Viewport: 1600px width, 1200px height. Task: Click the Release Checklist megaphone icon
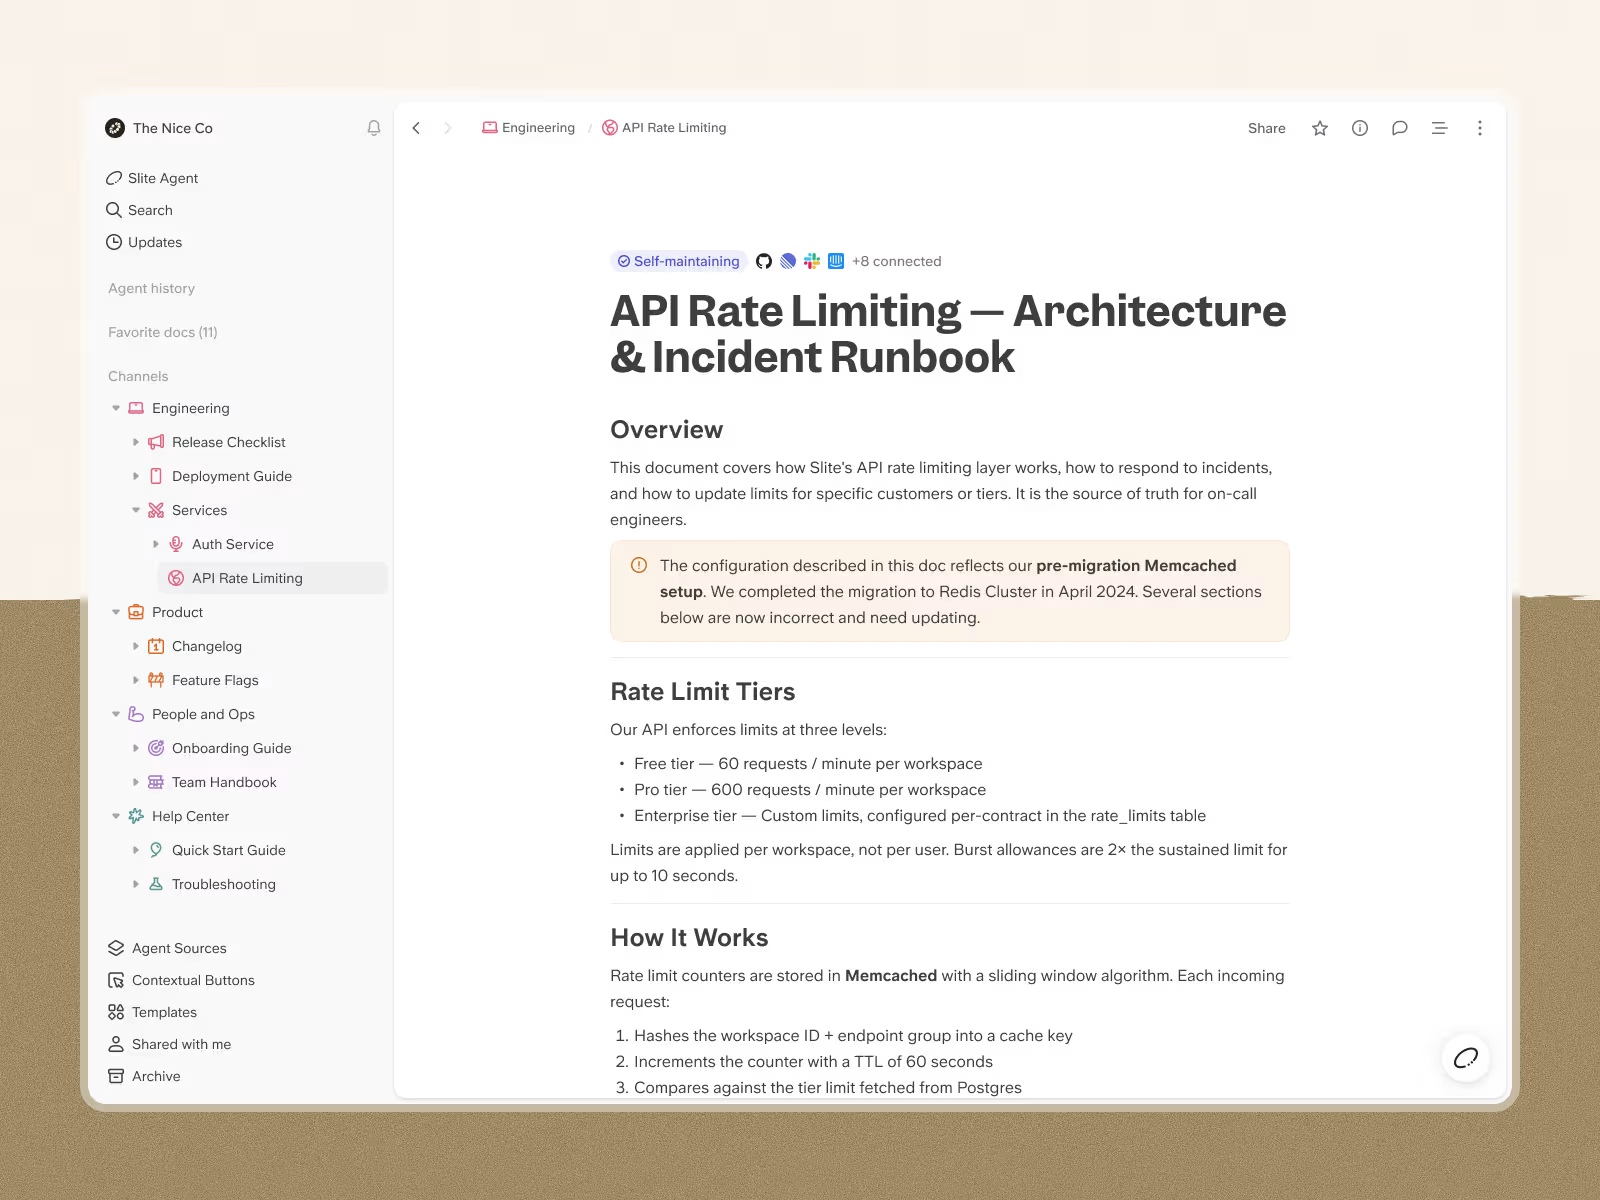(156, 442)
